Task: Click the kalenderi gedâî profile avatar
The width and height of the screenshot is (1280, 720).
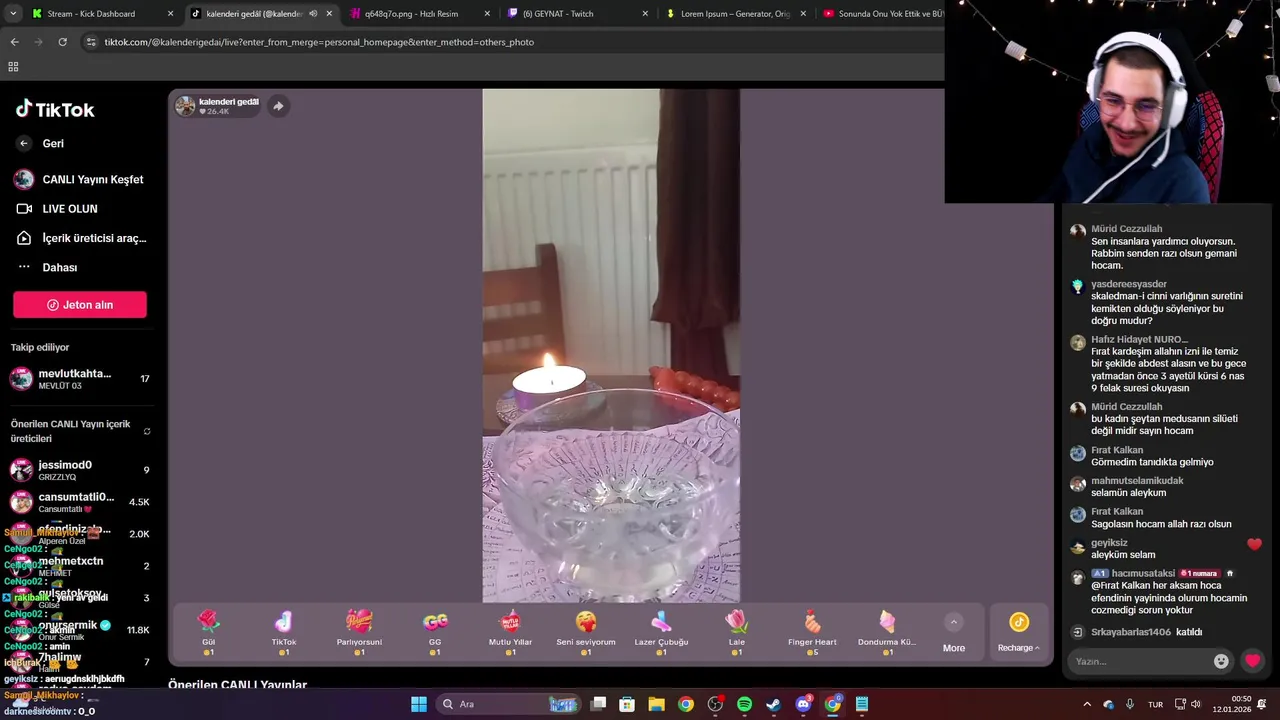Action: click(x=185, y=106)
